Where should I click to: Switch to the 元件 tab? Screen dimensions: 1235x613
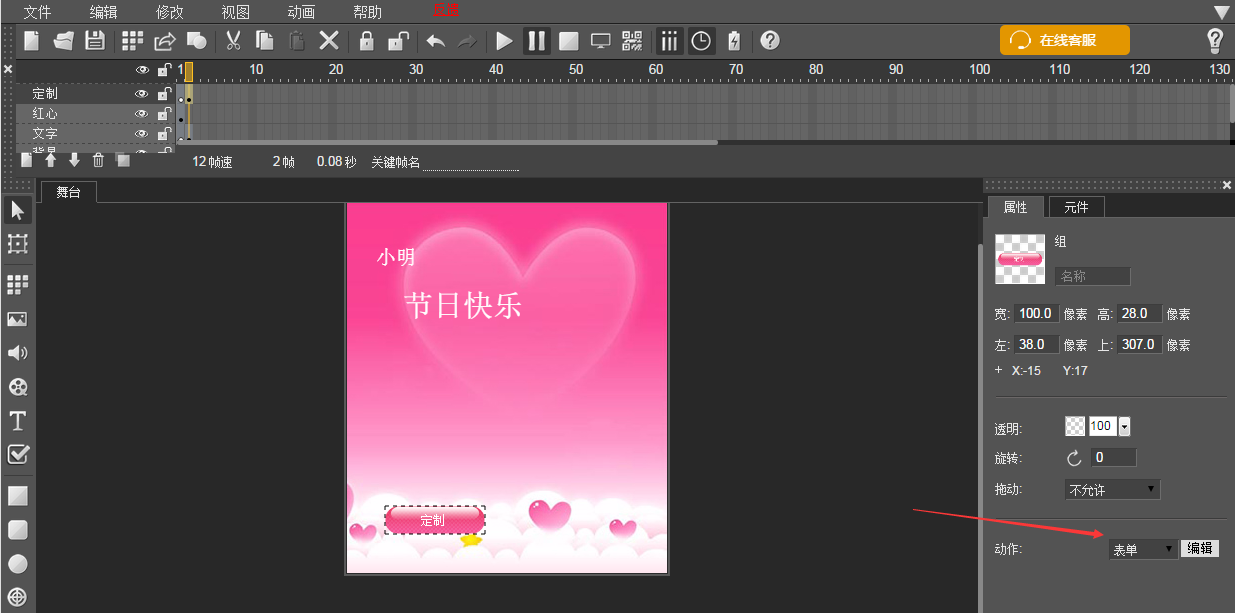point(1076,207)
